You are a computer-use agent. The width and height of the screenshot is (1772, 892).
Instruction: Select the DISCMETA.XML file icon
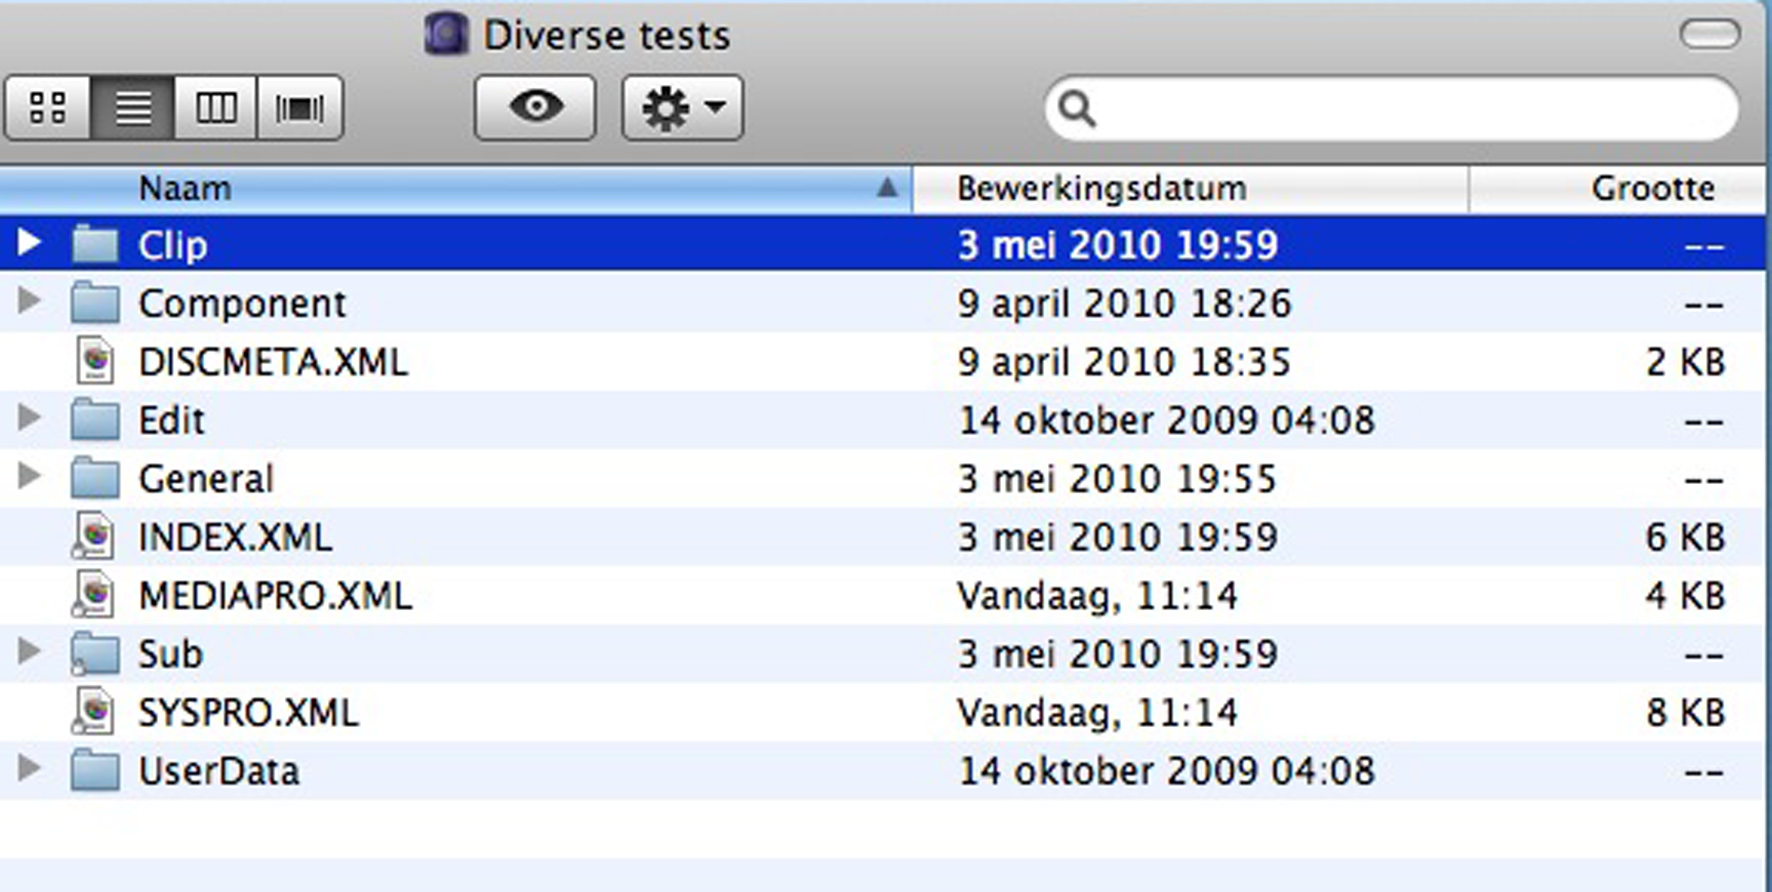coord(95,361)
